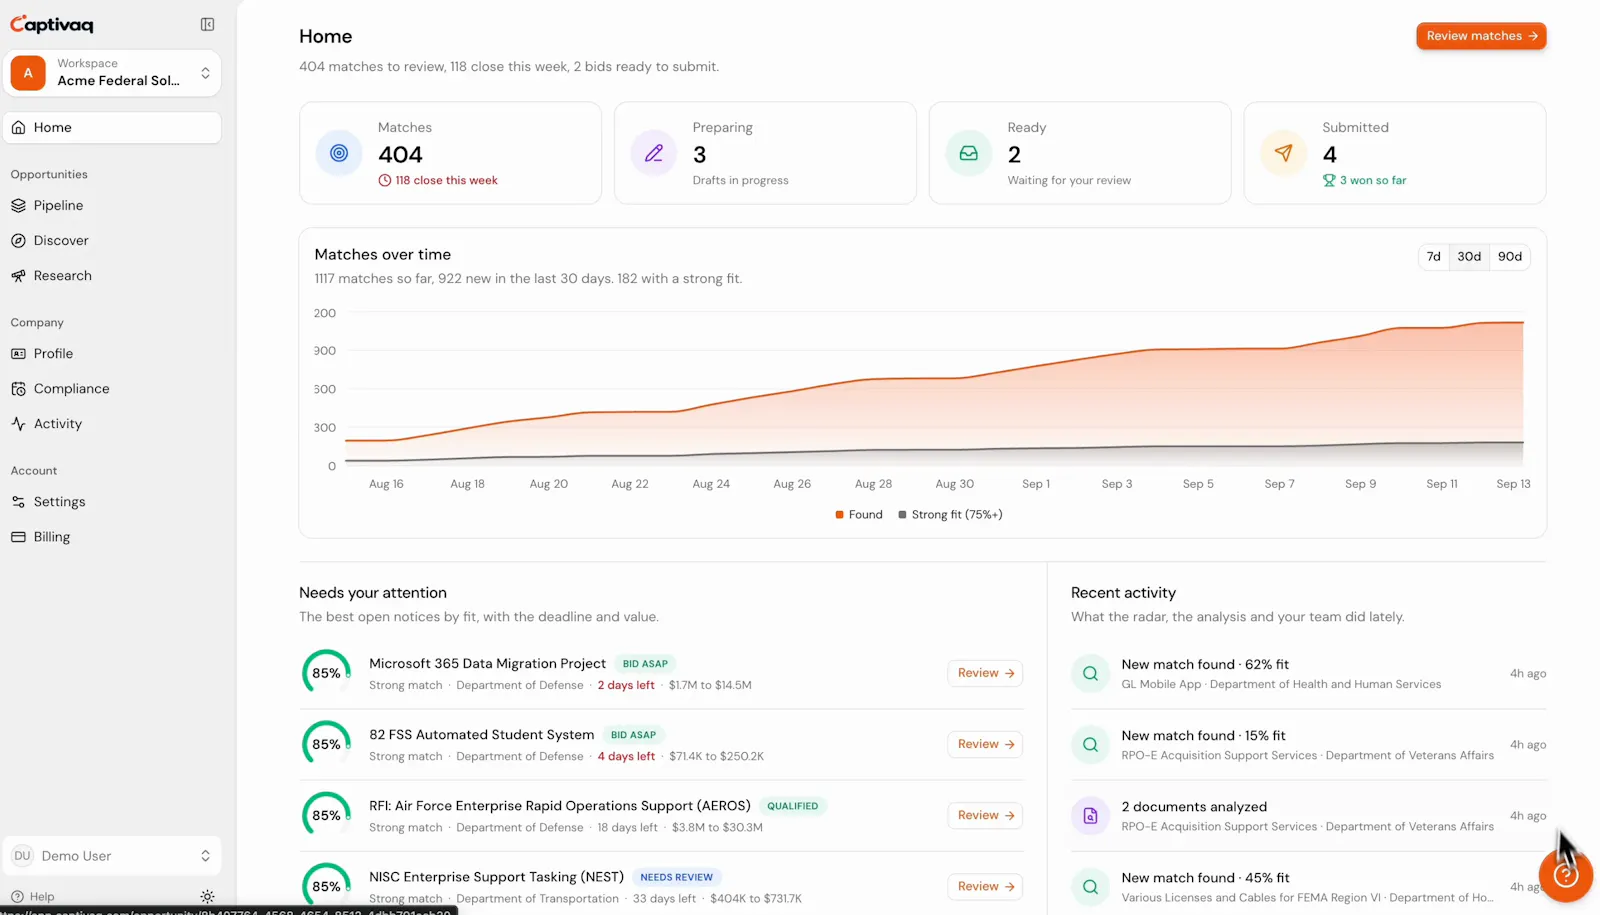
Task: Review the Microsoft 365 Data Migration Project
Action: pos(985,673)
